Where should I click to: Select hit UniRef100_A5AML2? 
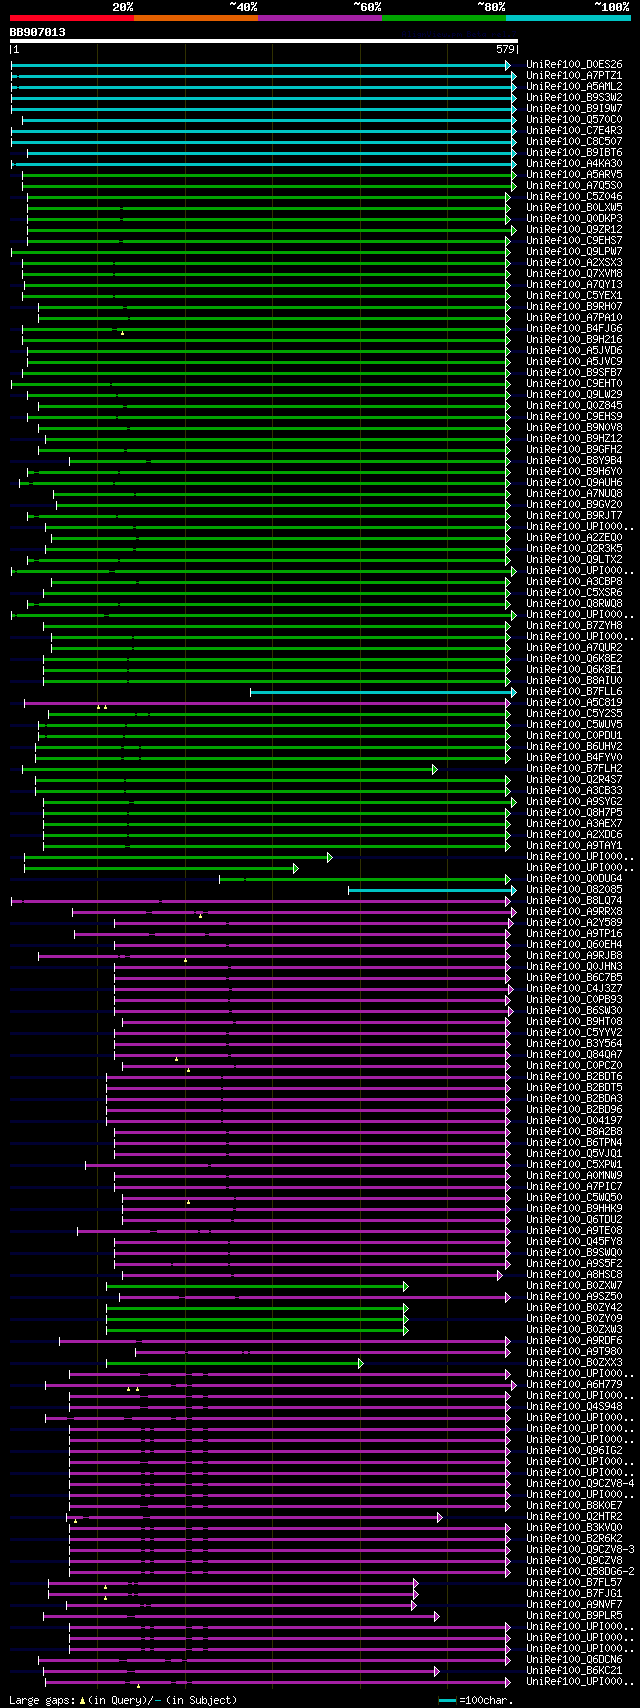pyautogui.click(x=574, y=87)
